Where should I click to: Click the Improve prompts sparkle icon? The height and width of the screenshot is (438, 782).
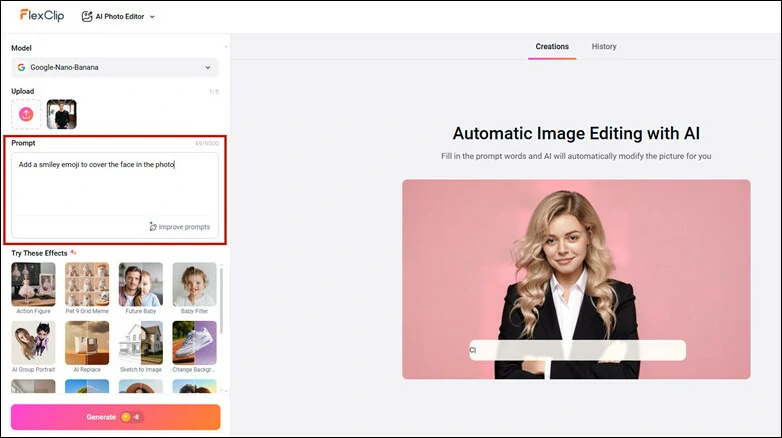tap(153, 227)
